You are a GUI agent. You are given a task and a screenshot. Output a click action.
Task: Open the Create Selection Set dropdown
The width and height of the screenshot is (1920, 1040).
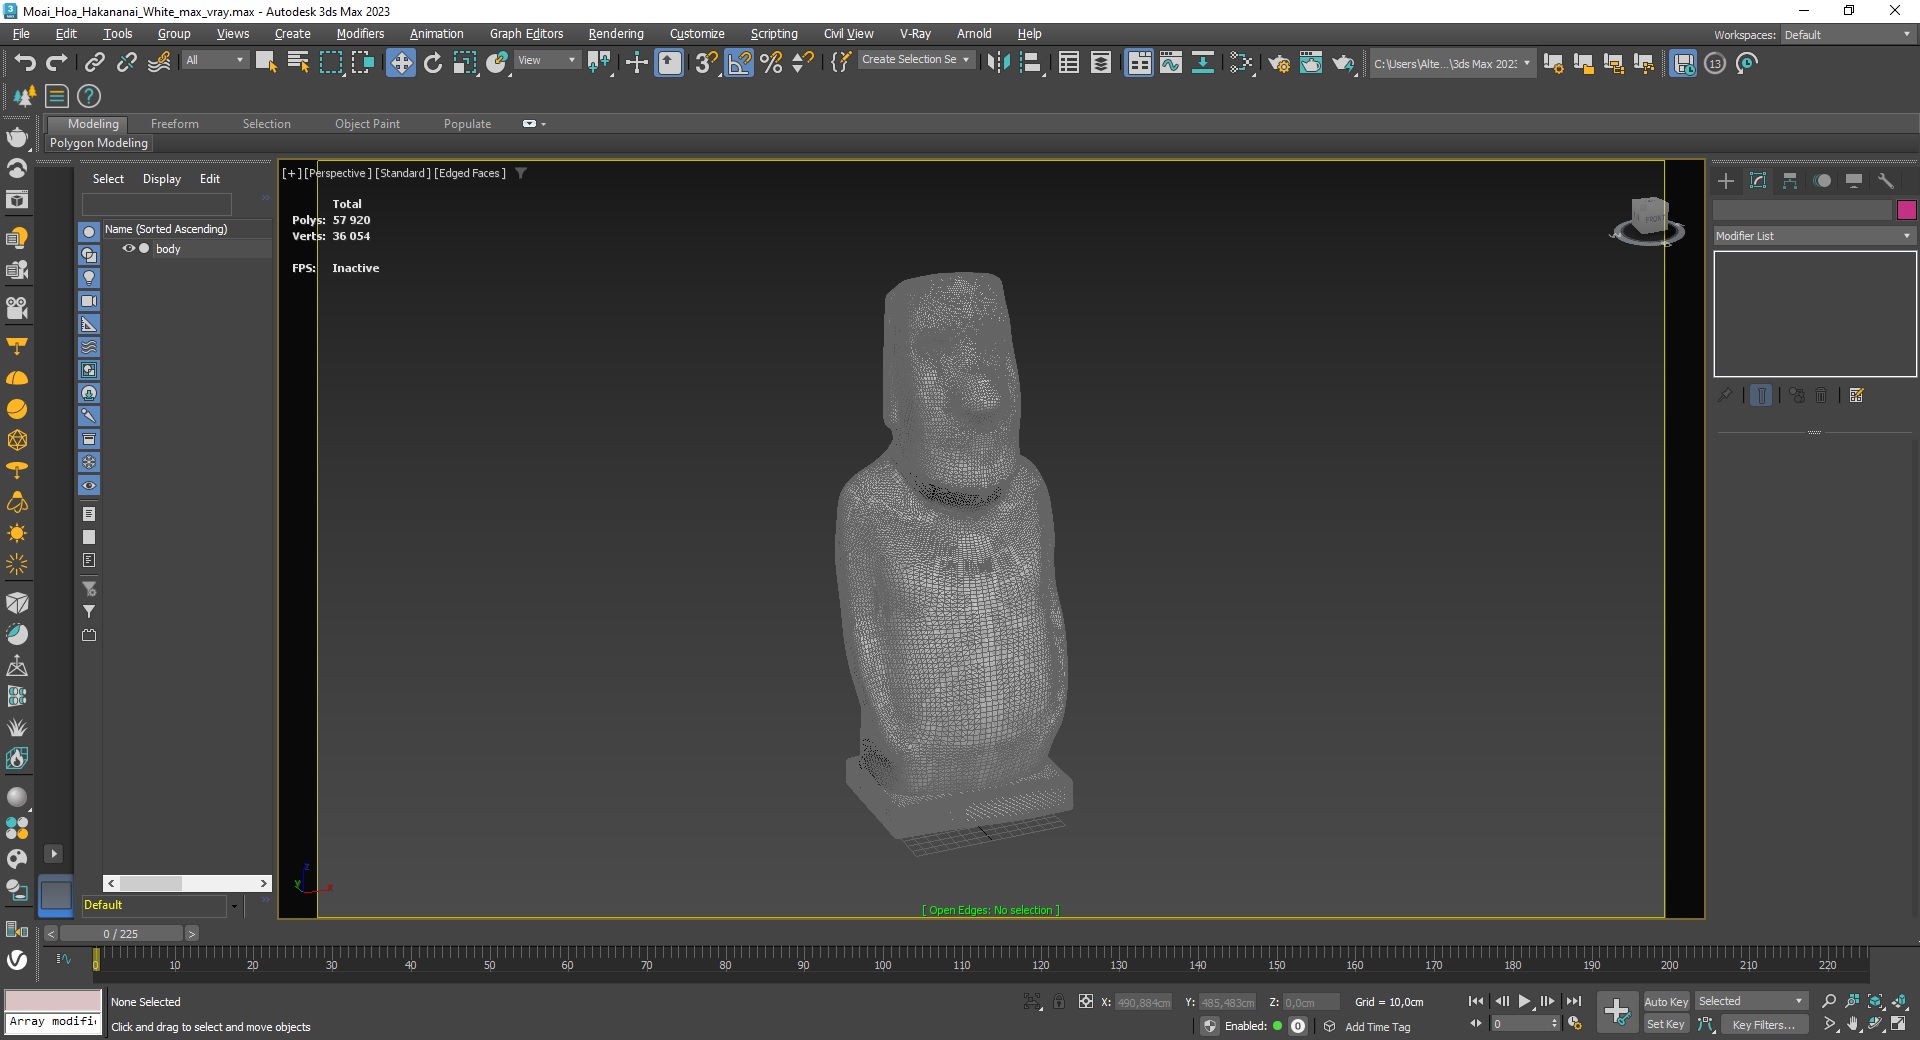pyautogui.click(x=916, y=60)
